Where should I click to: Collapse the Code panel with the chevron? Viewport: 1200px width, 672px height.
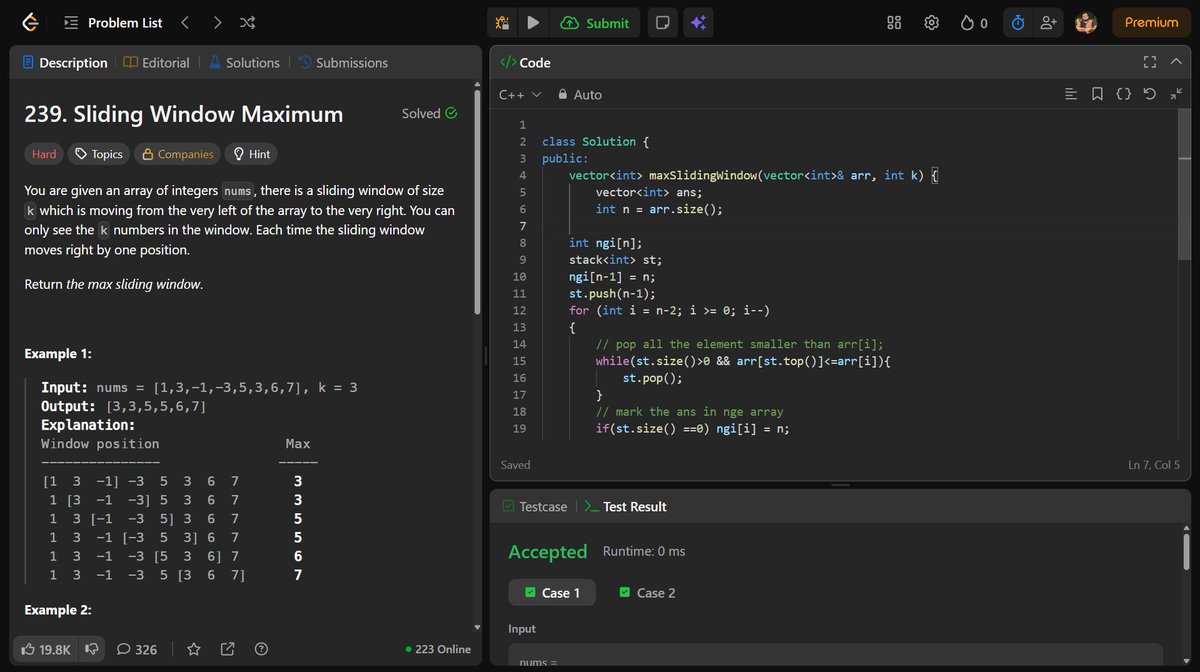click(x=1176, y=61)
